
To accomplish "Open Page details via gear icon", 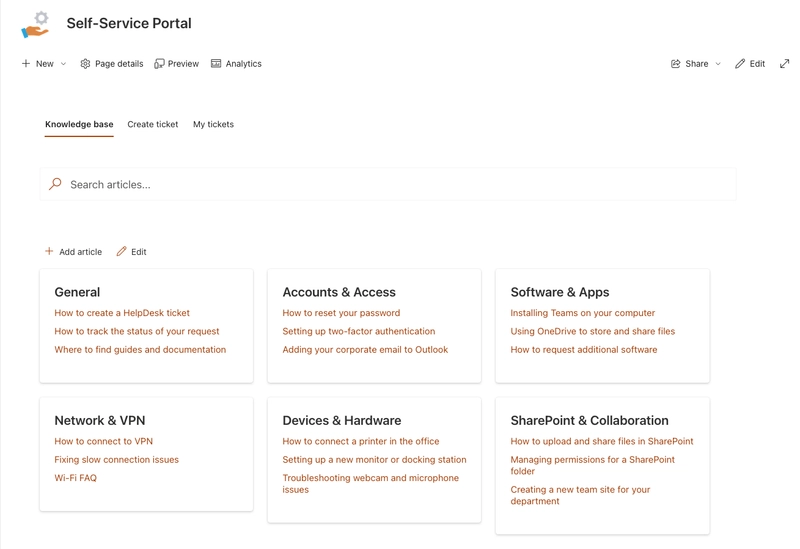I will 85,64.
